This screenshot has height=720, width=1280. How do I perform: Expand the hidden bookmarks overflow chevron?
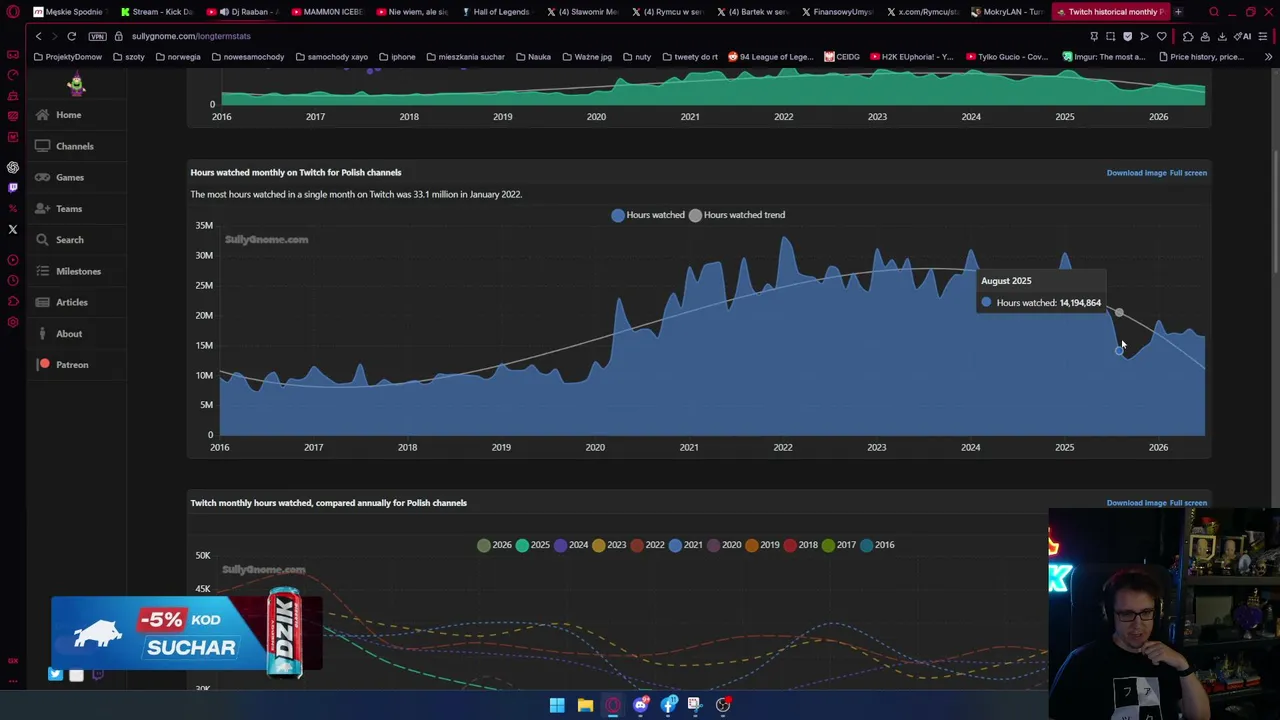point(1268,57)
